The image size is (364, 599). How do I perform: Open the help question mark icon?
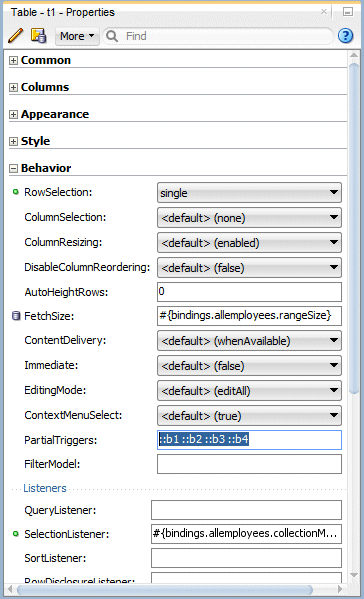pyautogui.click(x=345, y=36)
